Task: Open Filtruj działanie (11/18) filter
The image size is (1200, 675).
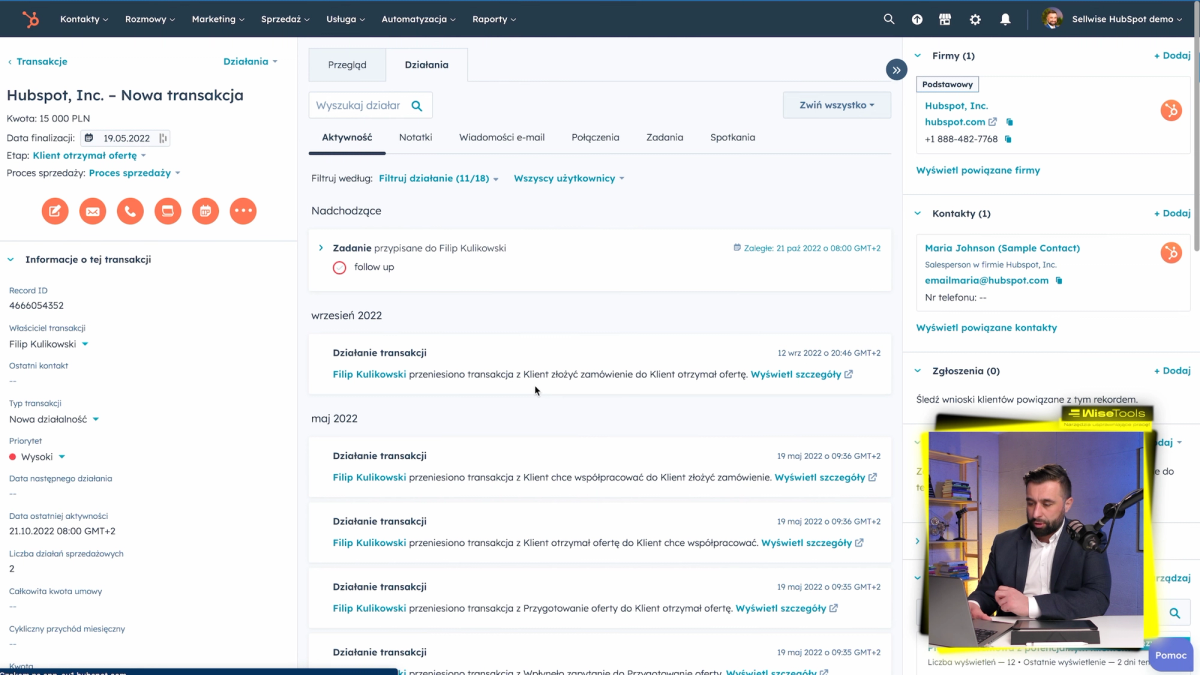Action: pos(438,178)
